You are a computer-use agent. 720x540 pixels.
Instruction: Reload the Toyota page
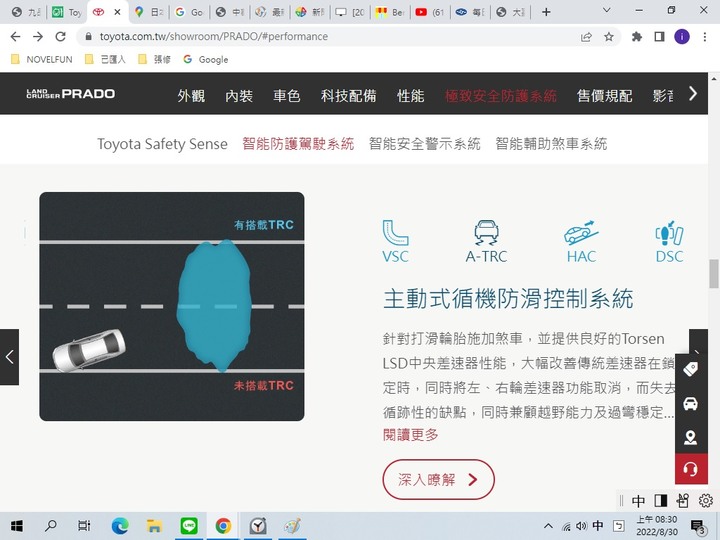pyautogui.click(x=61, y=37)
